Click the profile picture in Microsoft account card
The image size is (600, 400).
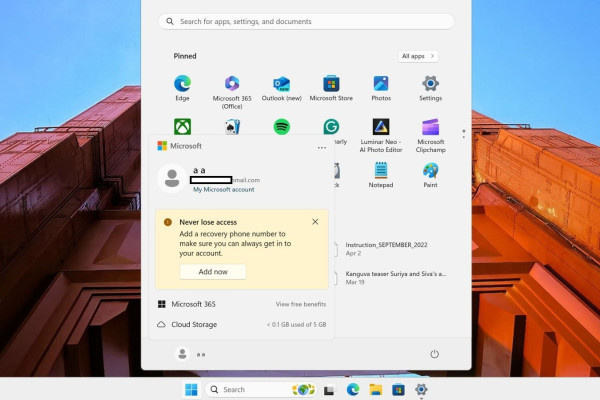click(172, 178)
